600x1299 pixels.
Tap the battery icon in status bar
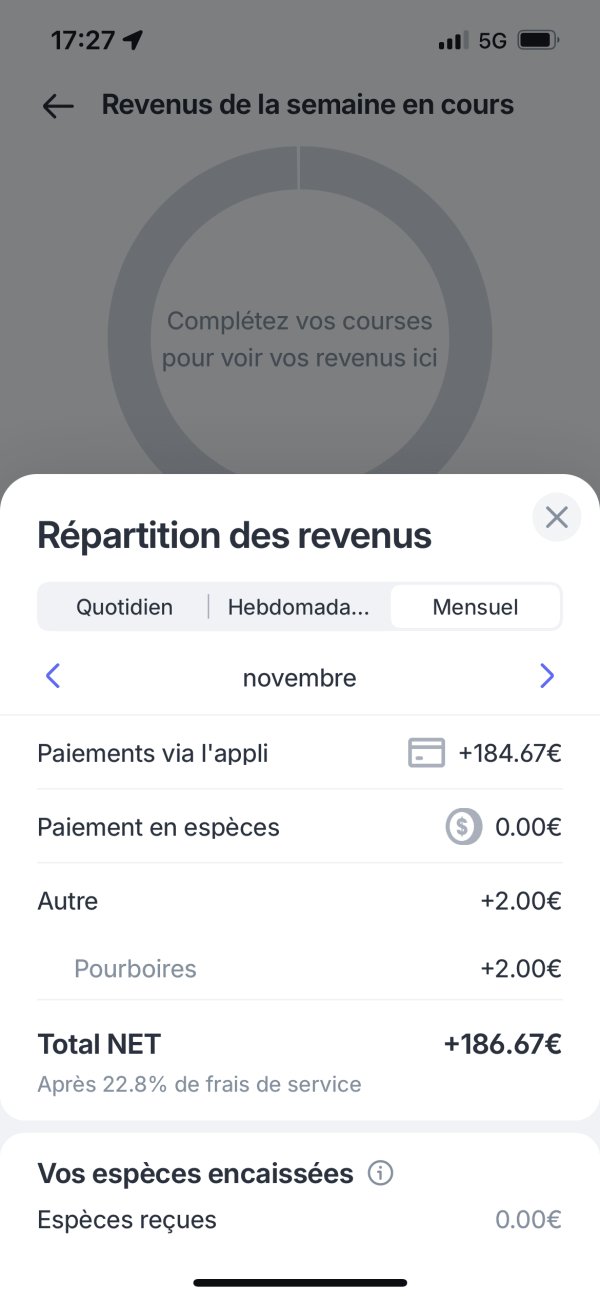point(540,41)
